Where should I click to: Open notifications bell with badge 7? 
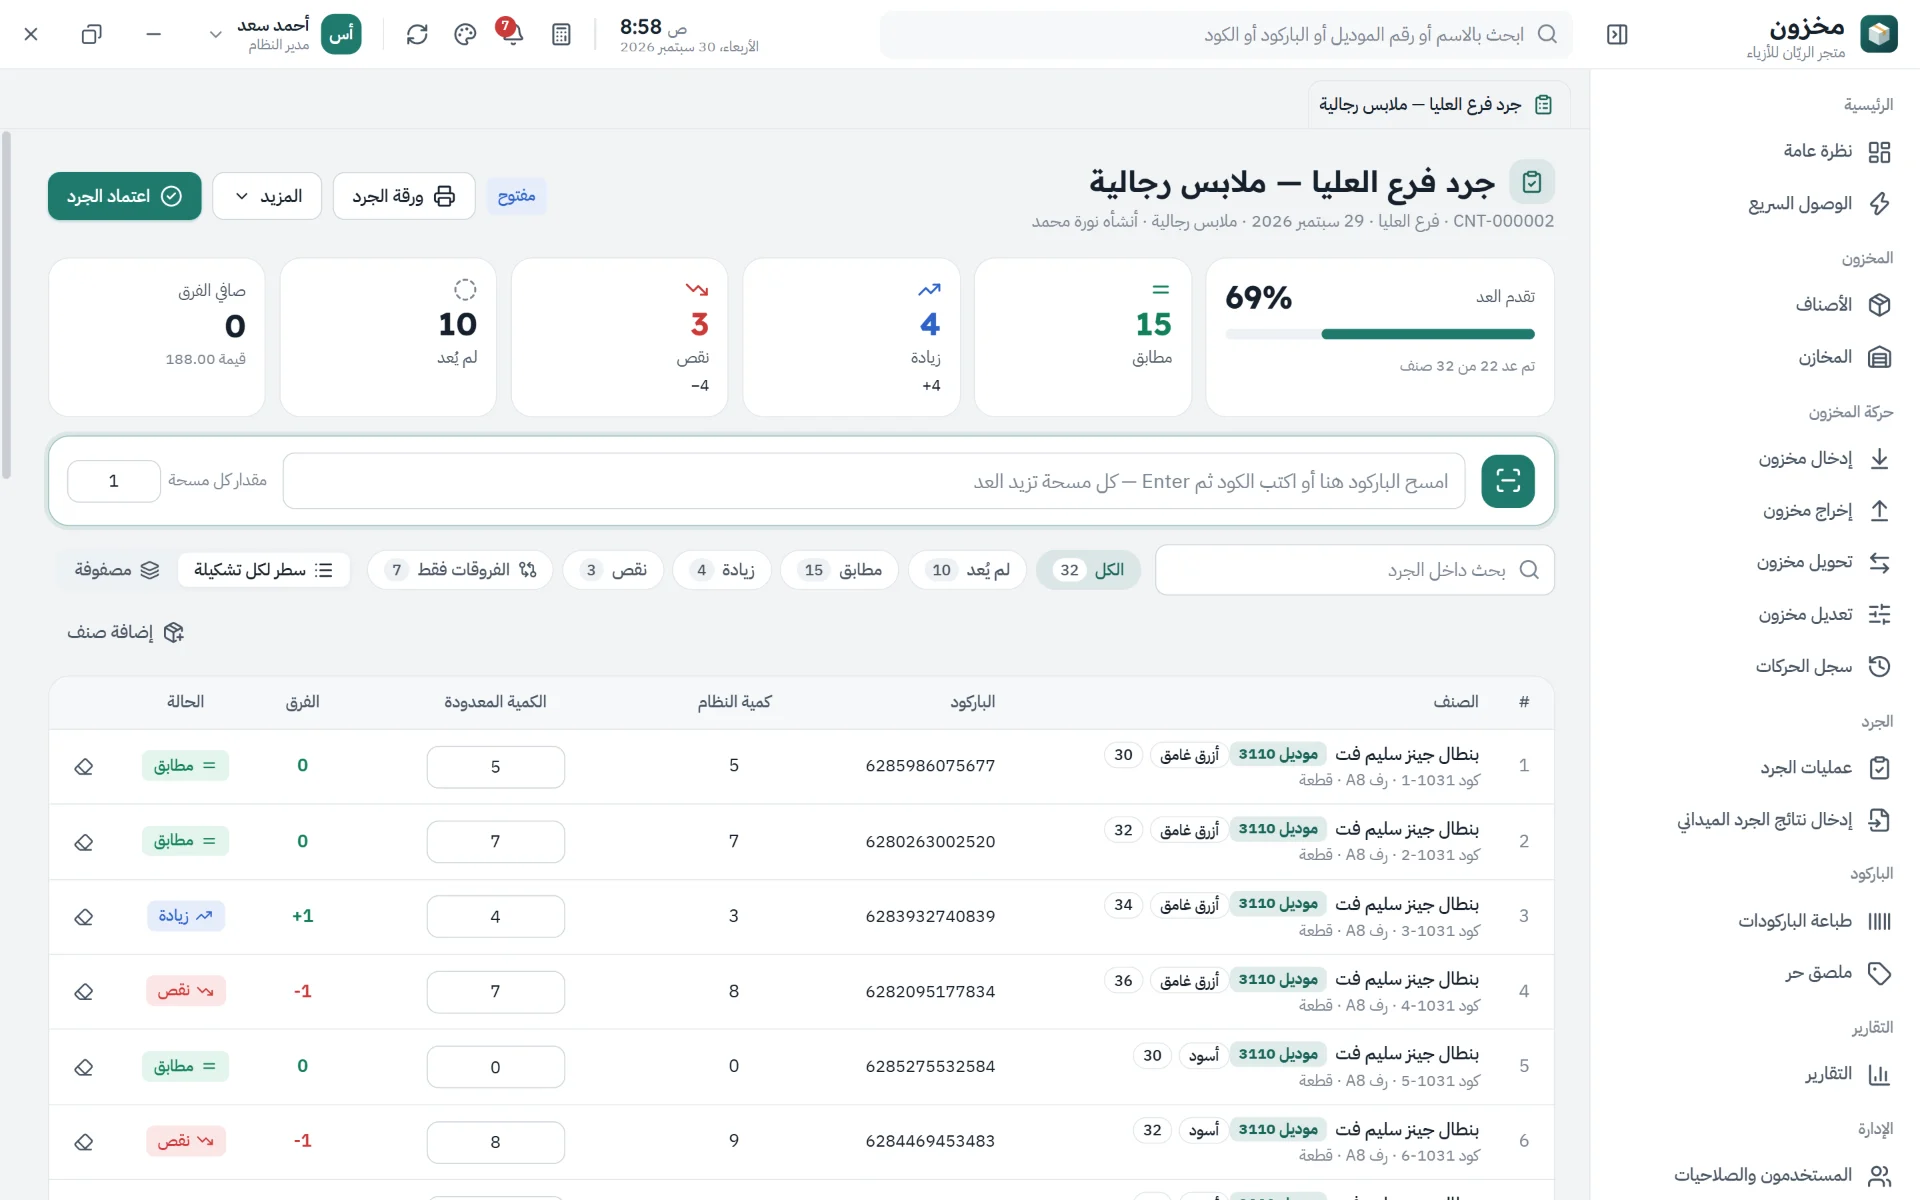pyautogui.click(x=511, y=33)
